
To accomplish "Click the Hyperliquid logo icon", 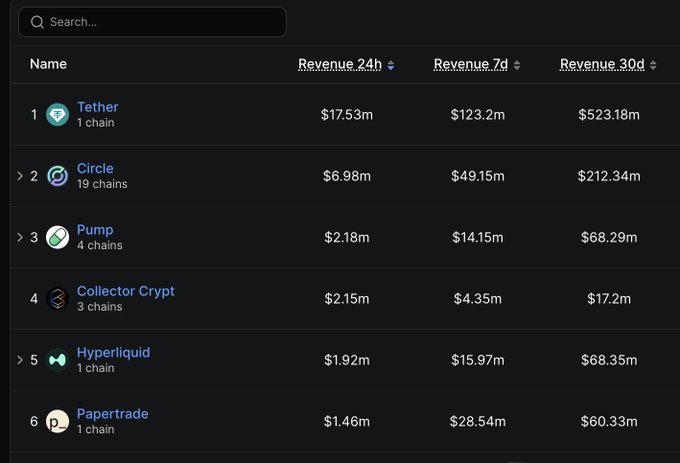I will click(57, 360).
